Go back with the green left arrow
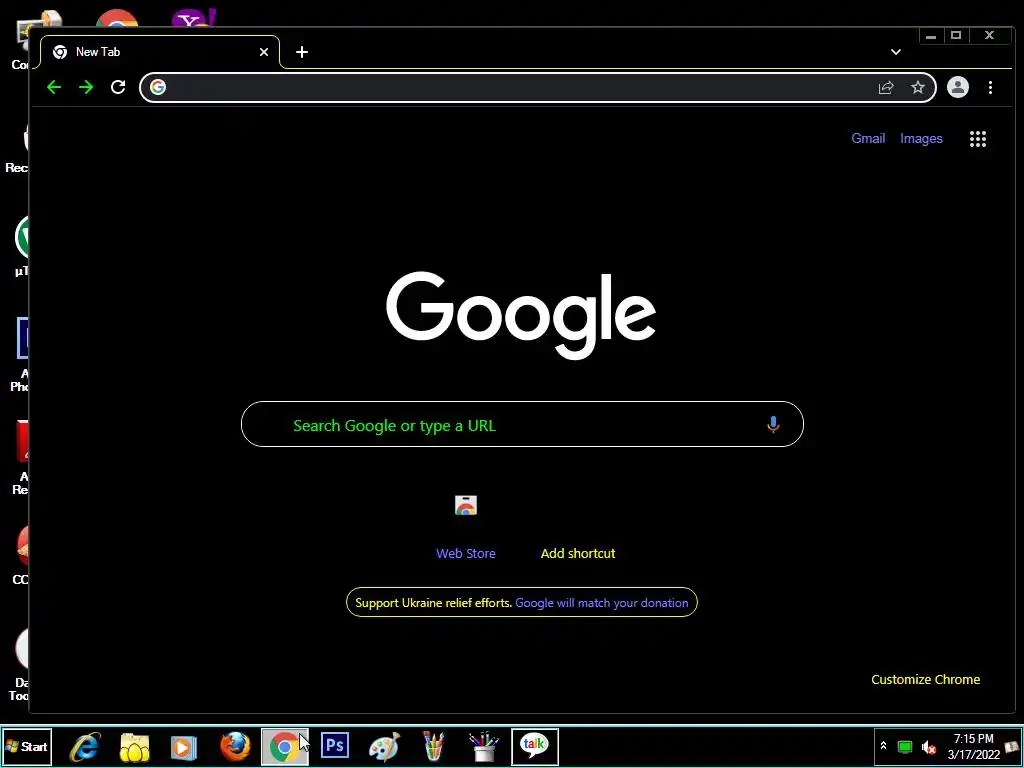The height and width of the screenshot is (768, 1024). 54,87
